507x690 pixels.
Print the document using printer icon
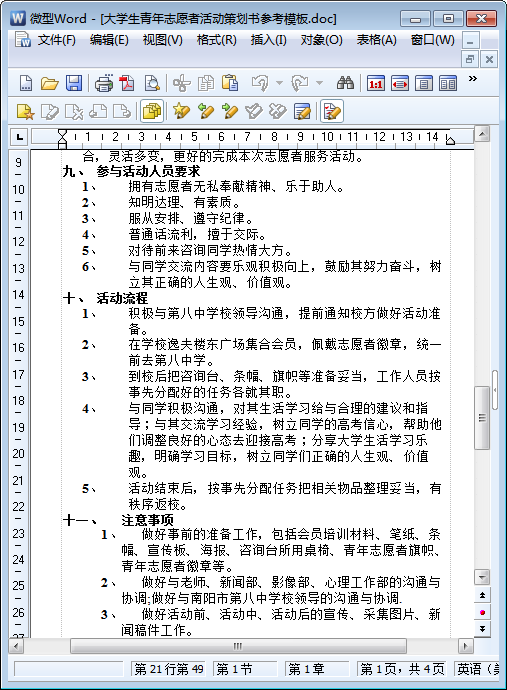coord(104,83)
